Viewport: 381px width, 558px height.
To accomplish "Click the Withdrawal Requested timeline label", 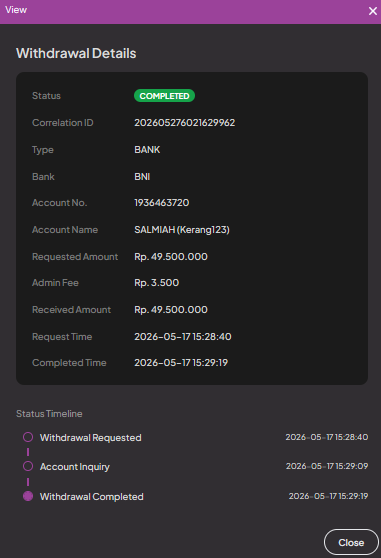I will [91, 437].
